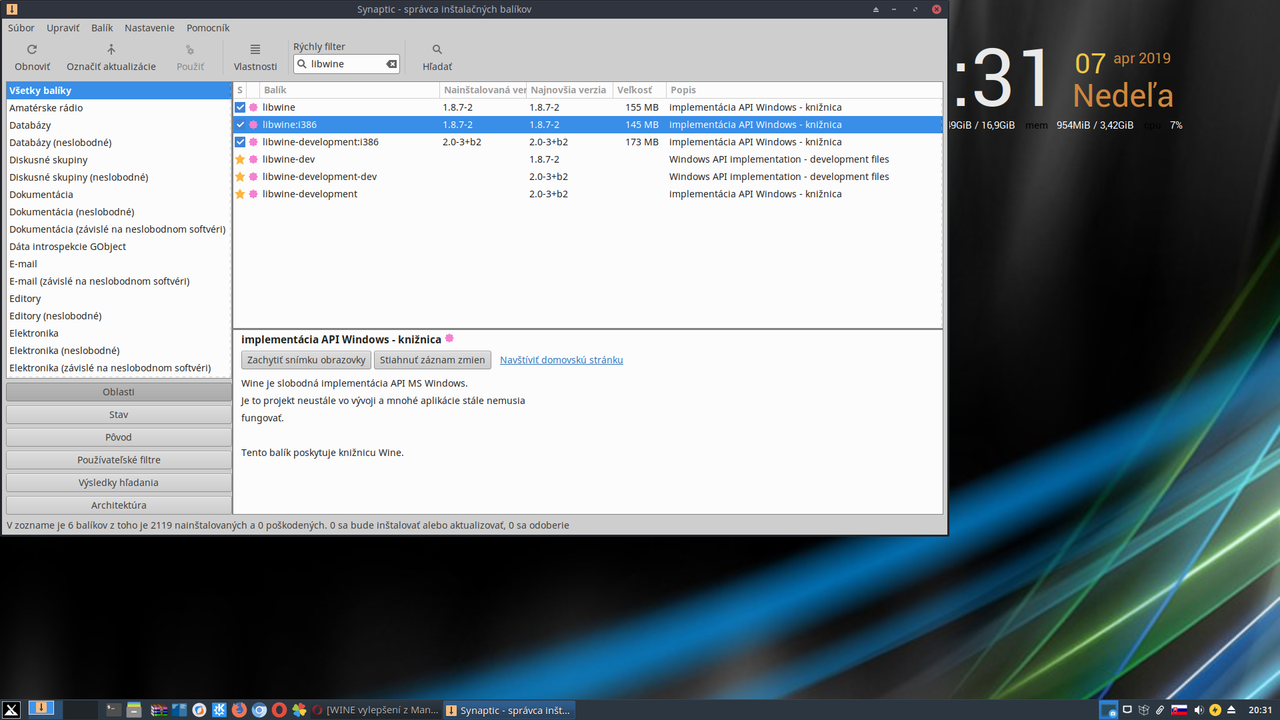Select the libwine-development package row
The image size is (1280, 720).
pyautogui.click(x=588, y=194)
